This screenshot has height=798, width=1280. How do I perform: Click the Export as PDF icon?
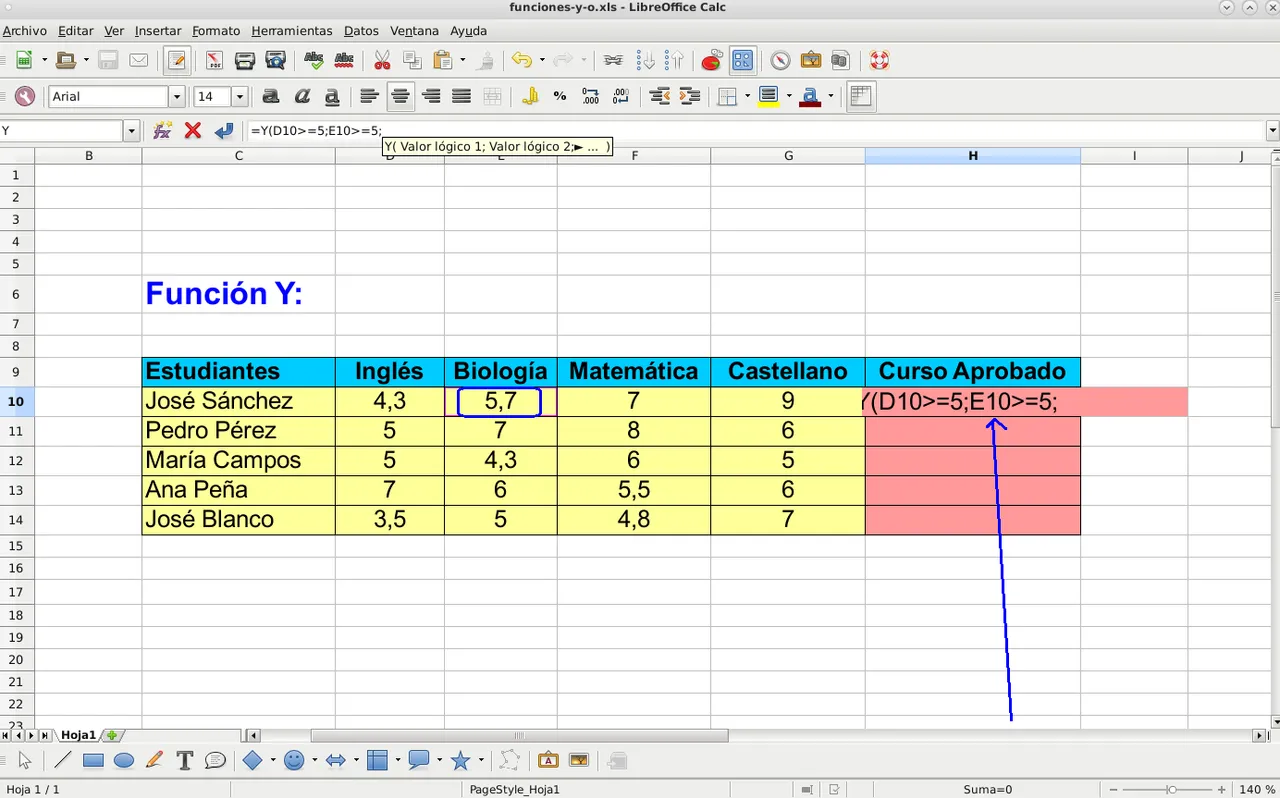(x=214, y=60)
